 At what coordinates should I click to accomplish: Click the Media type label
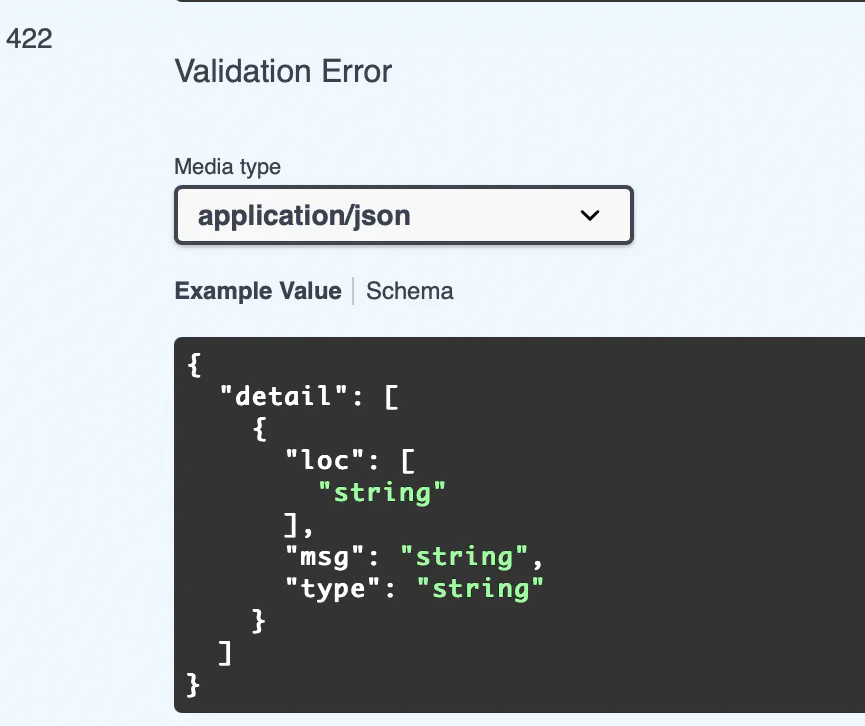(227, 167)
